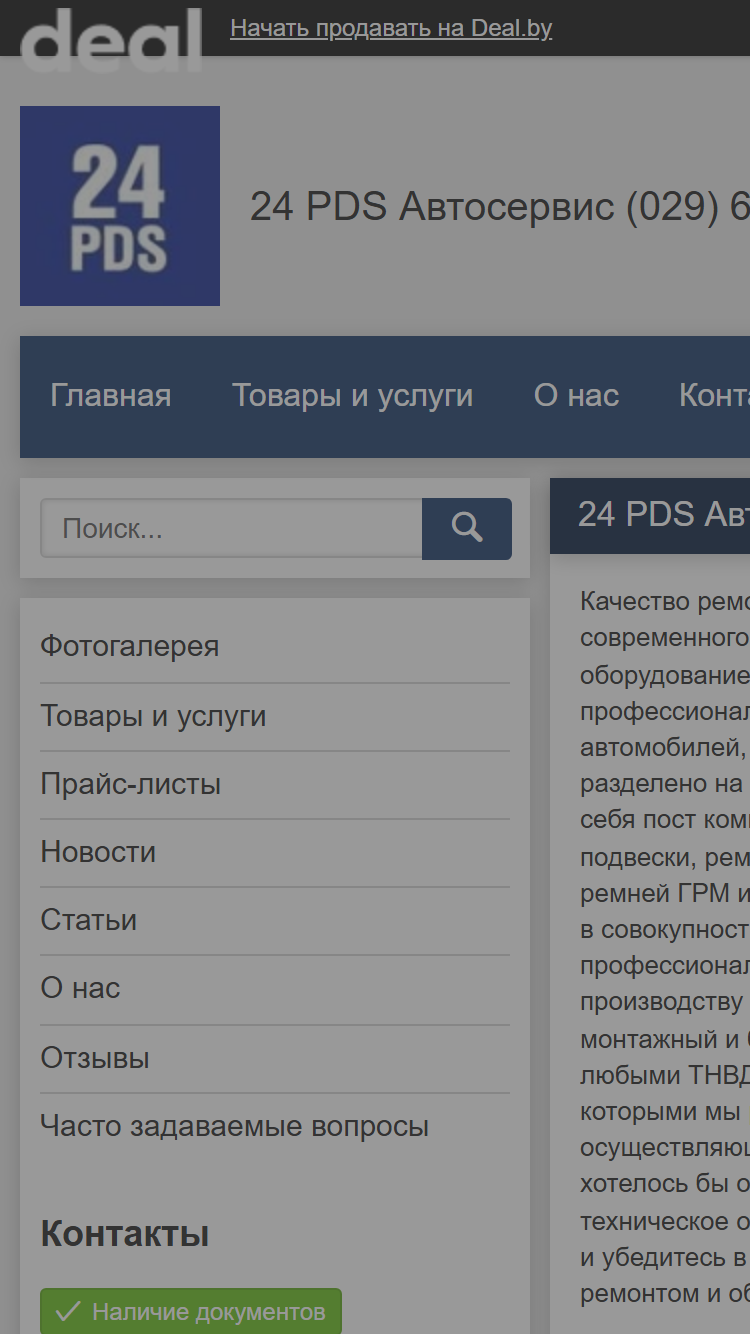Click the green Наличие документов badge

click(191, 1311)
